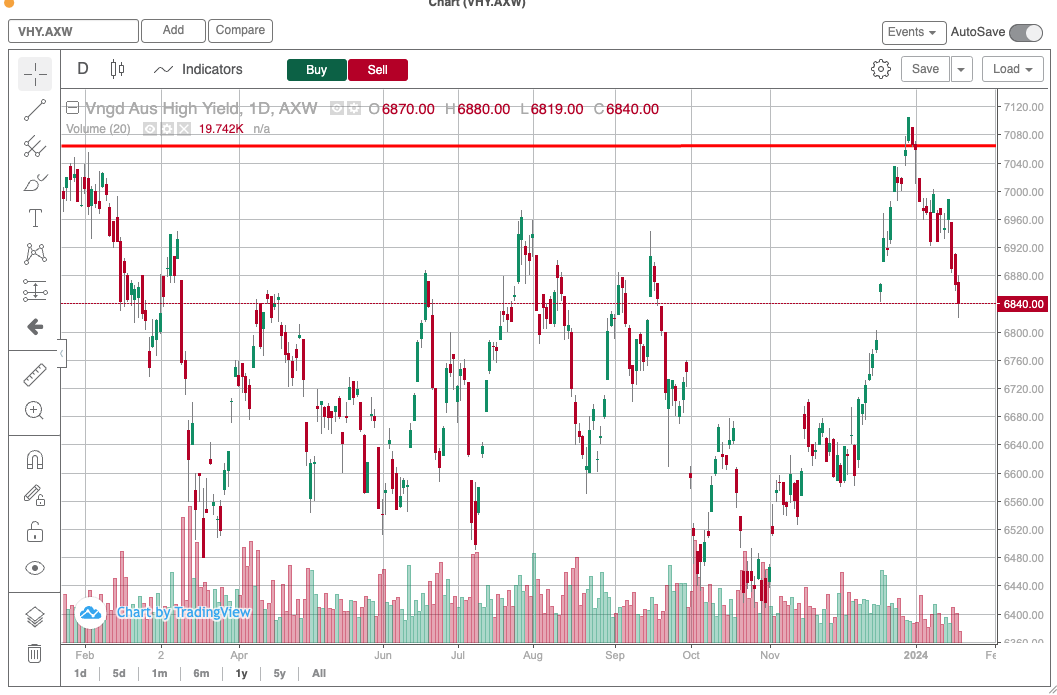The height and width of the screenshot is (695, 1057).
Task: Select the 5y time range
Action: (280, 673)
